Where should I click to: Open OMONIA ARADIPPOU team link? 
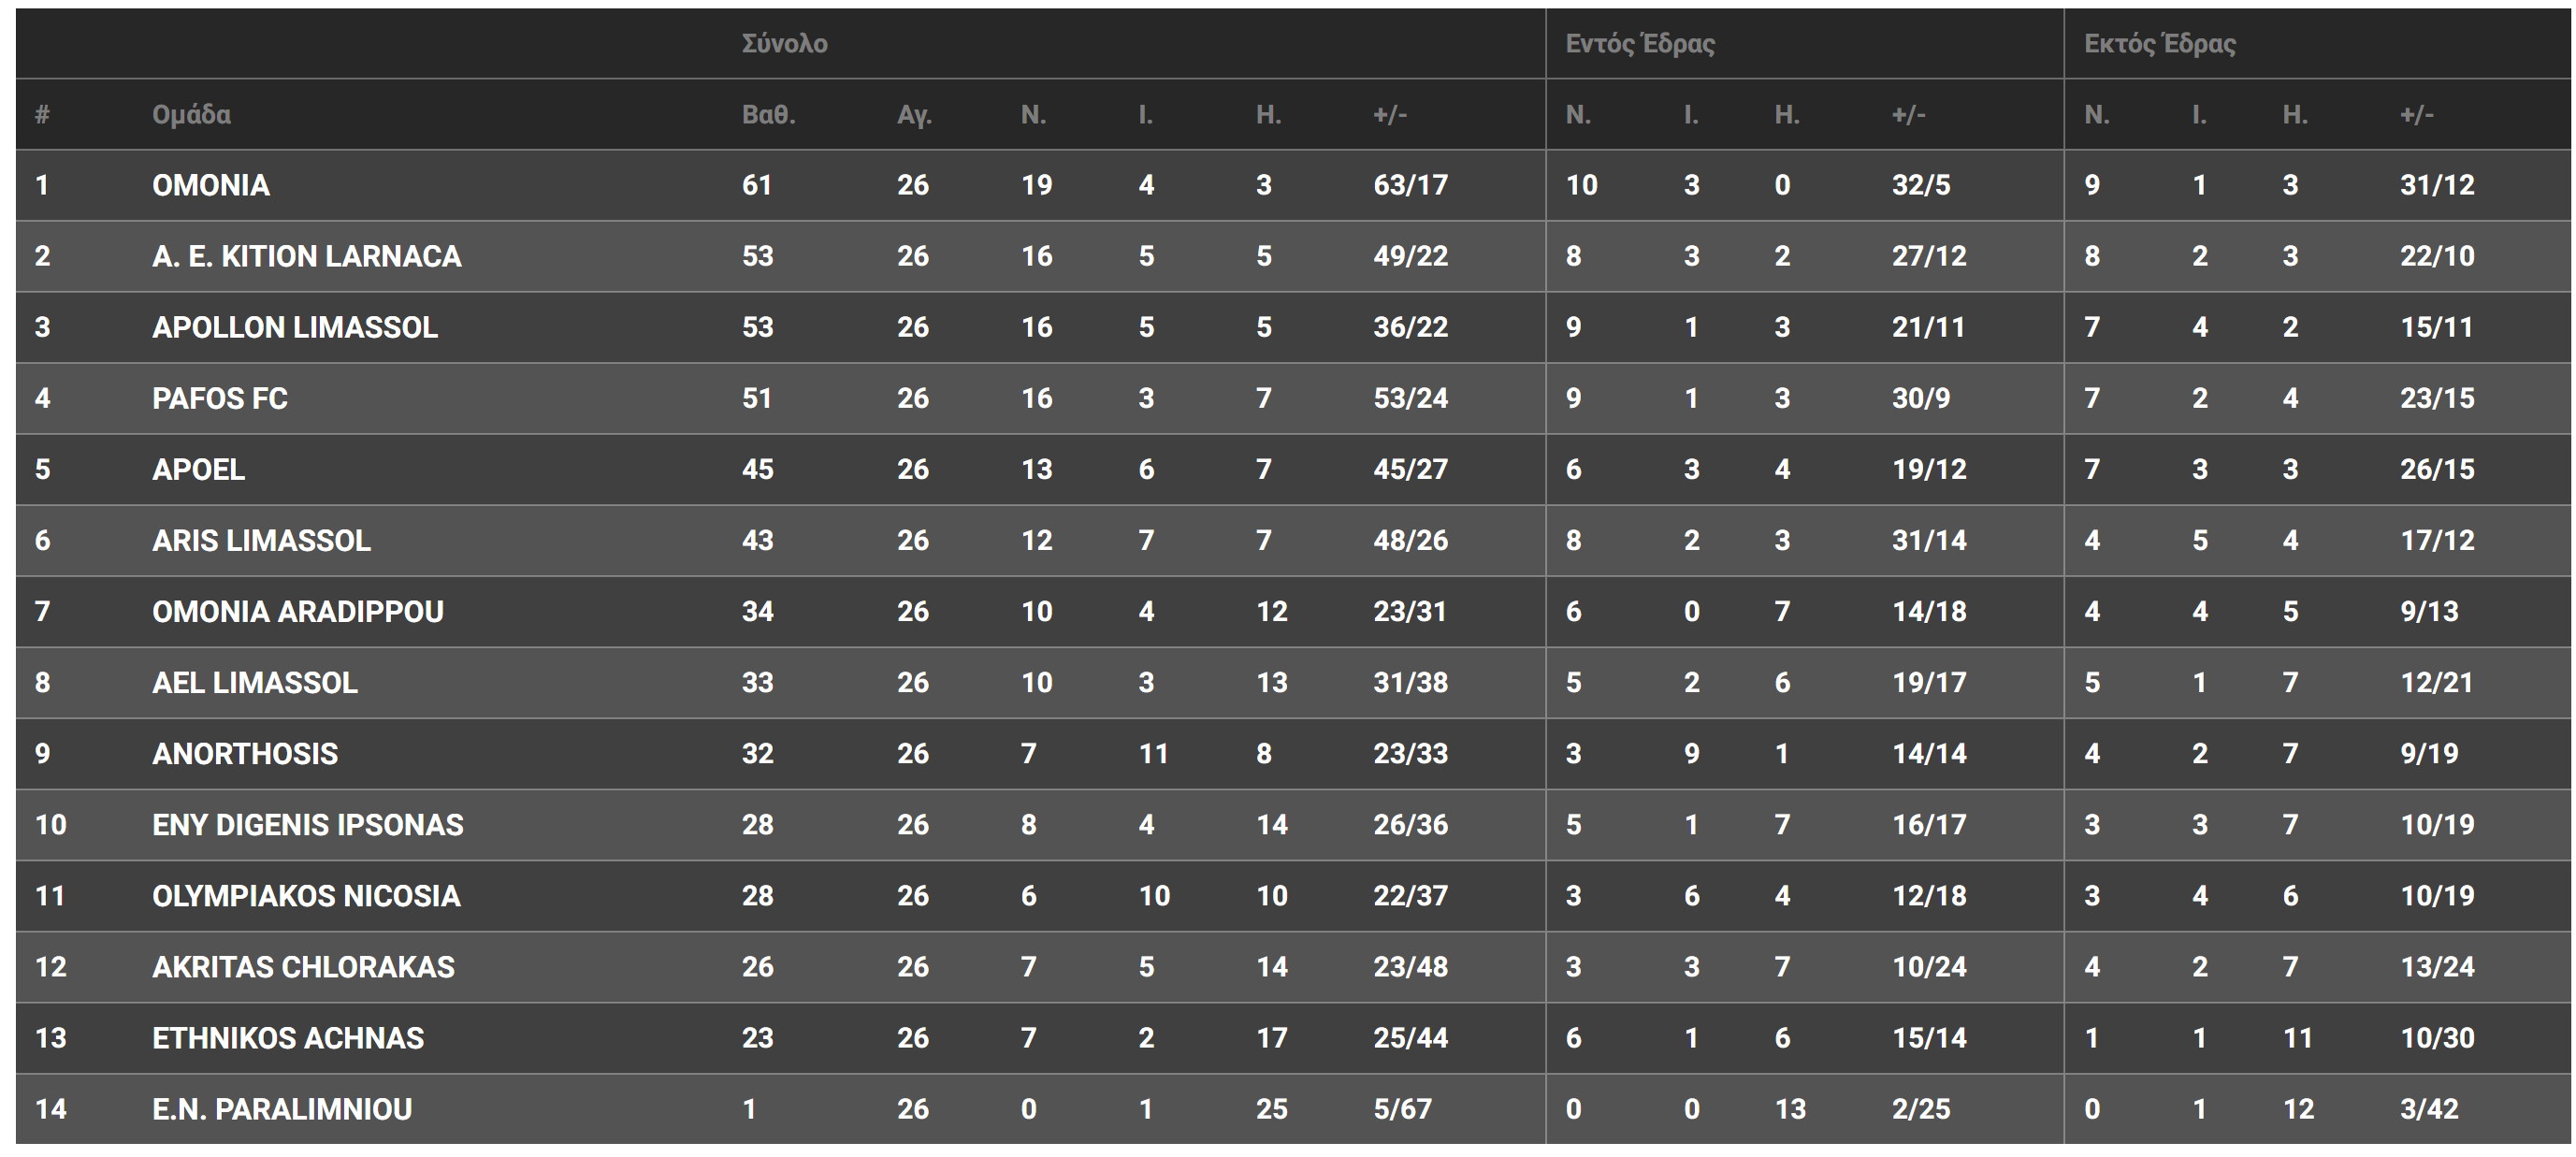(297, 611)
